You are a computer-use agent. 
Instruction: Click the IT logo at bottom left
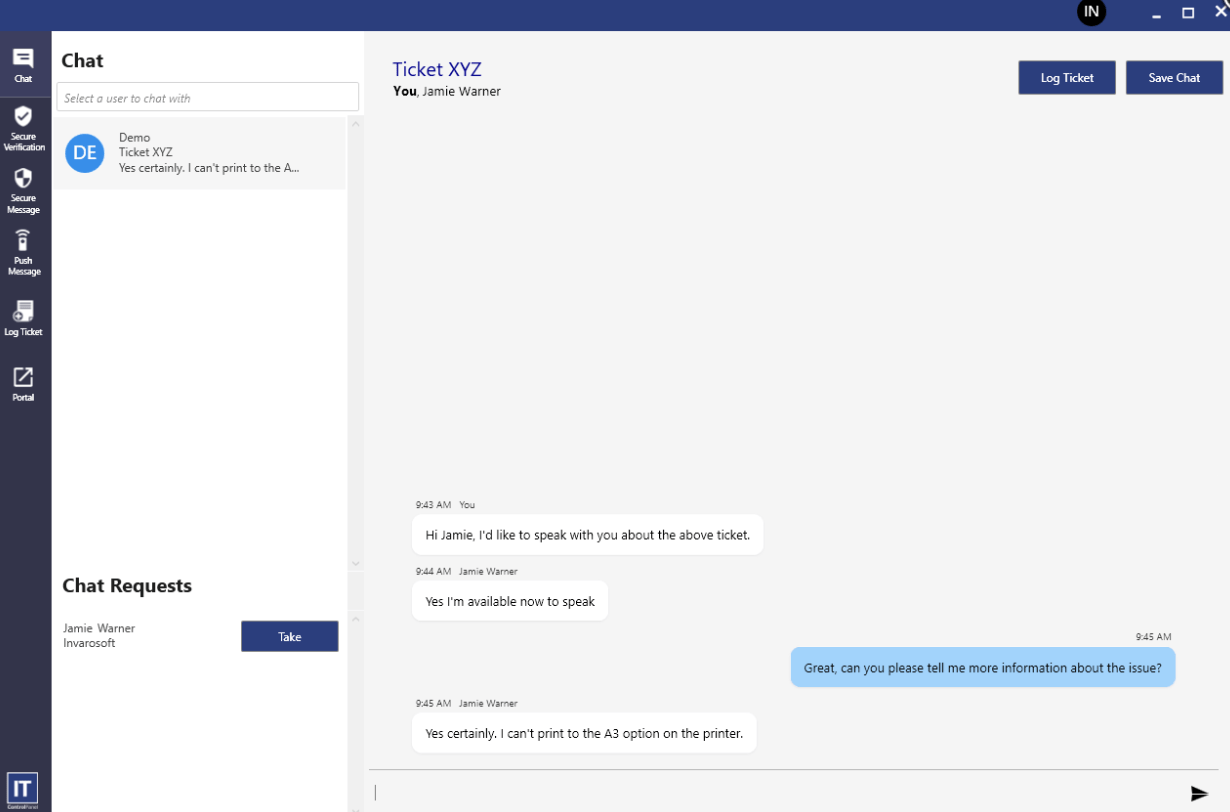22,788
